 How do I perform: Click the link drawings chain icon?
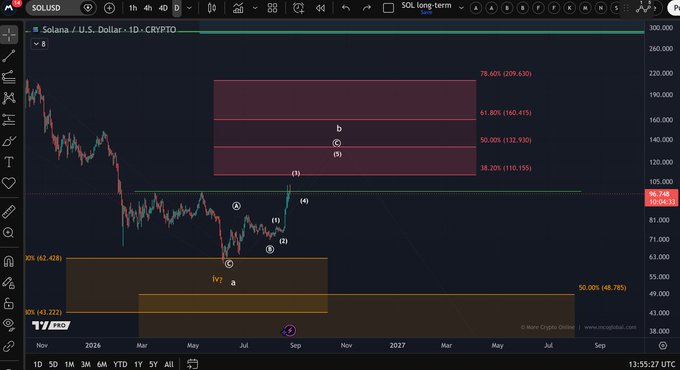[9, 346]
